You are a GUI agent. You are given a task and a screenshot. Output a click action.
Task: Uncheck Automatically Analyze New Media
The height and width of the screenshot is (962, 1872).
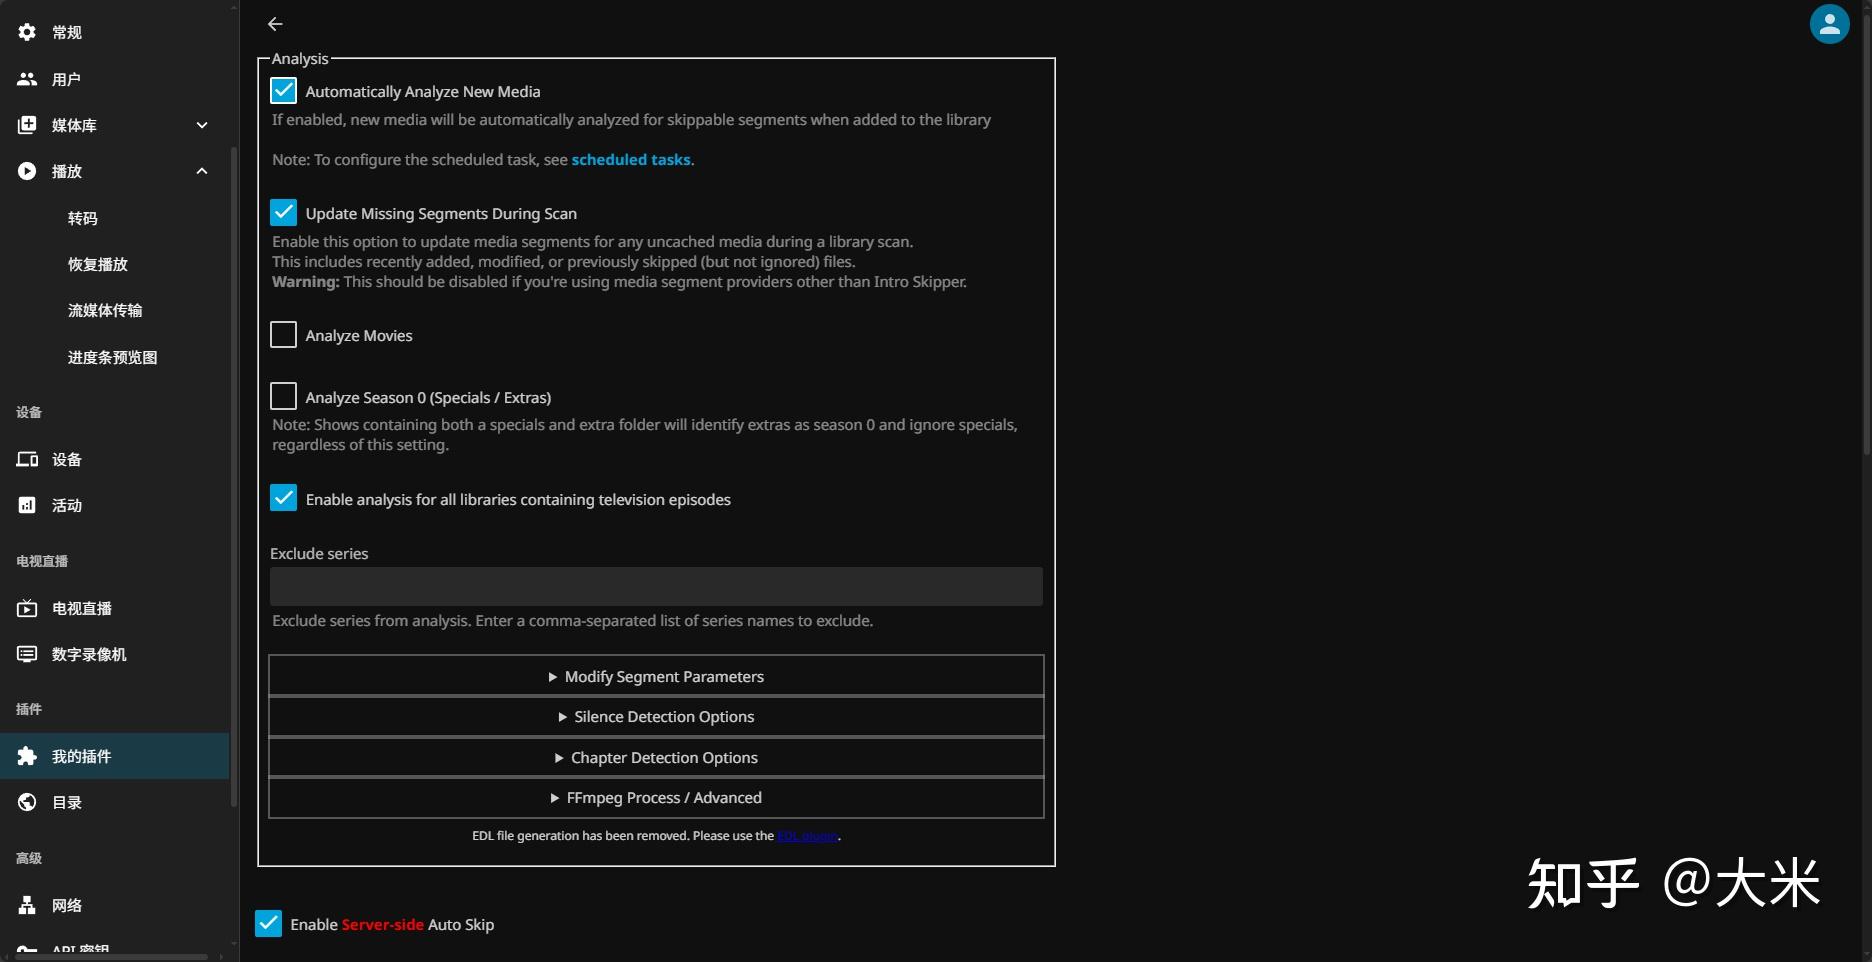[283, 91]
